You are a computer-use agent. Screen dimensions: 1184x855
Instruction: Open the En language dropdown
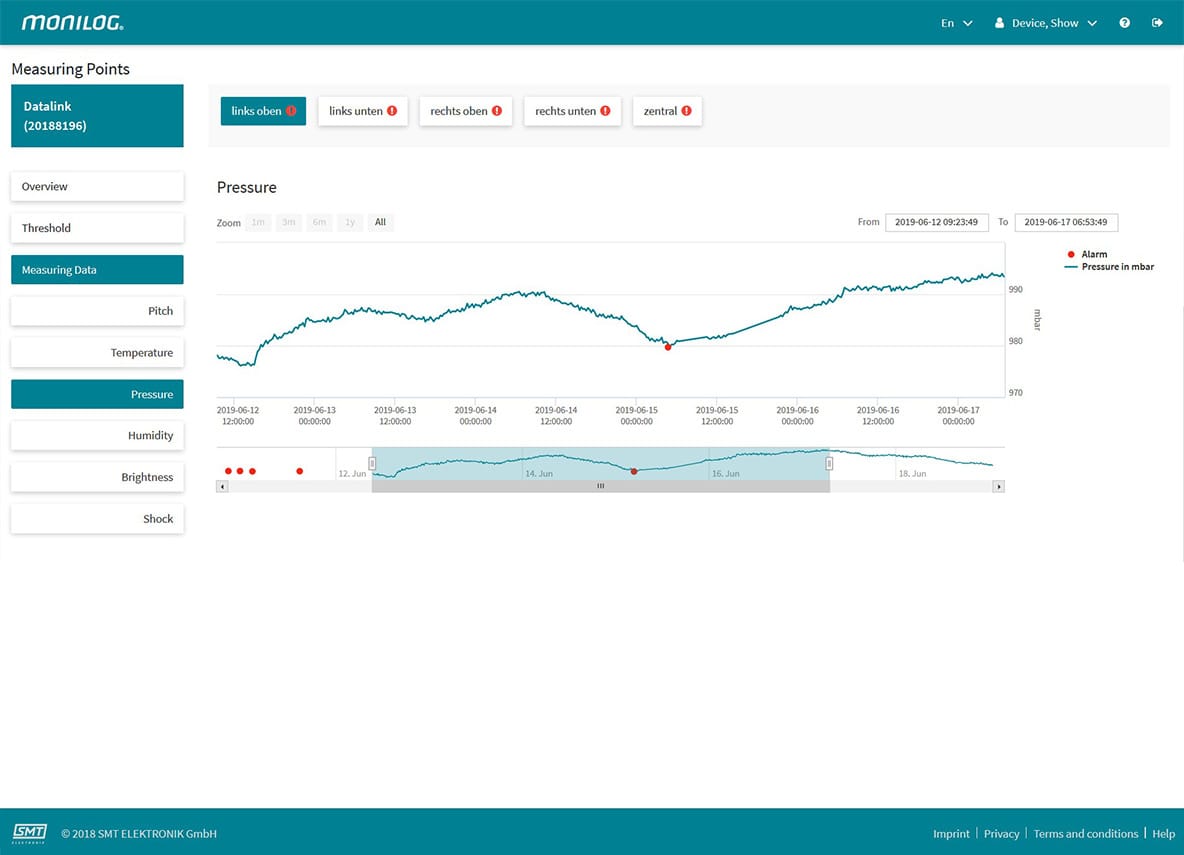pyautogui.click(x=956, y=23)
